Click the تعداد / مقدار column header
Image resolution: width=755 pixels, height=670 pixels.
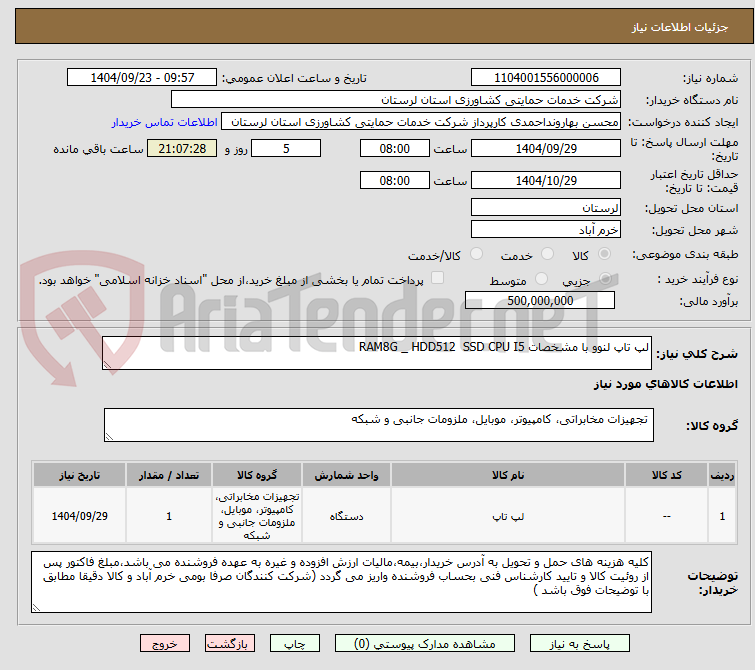point(169,475)
